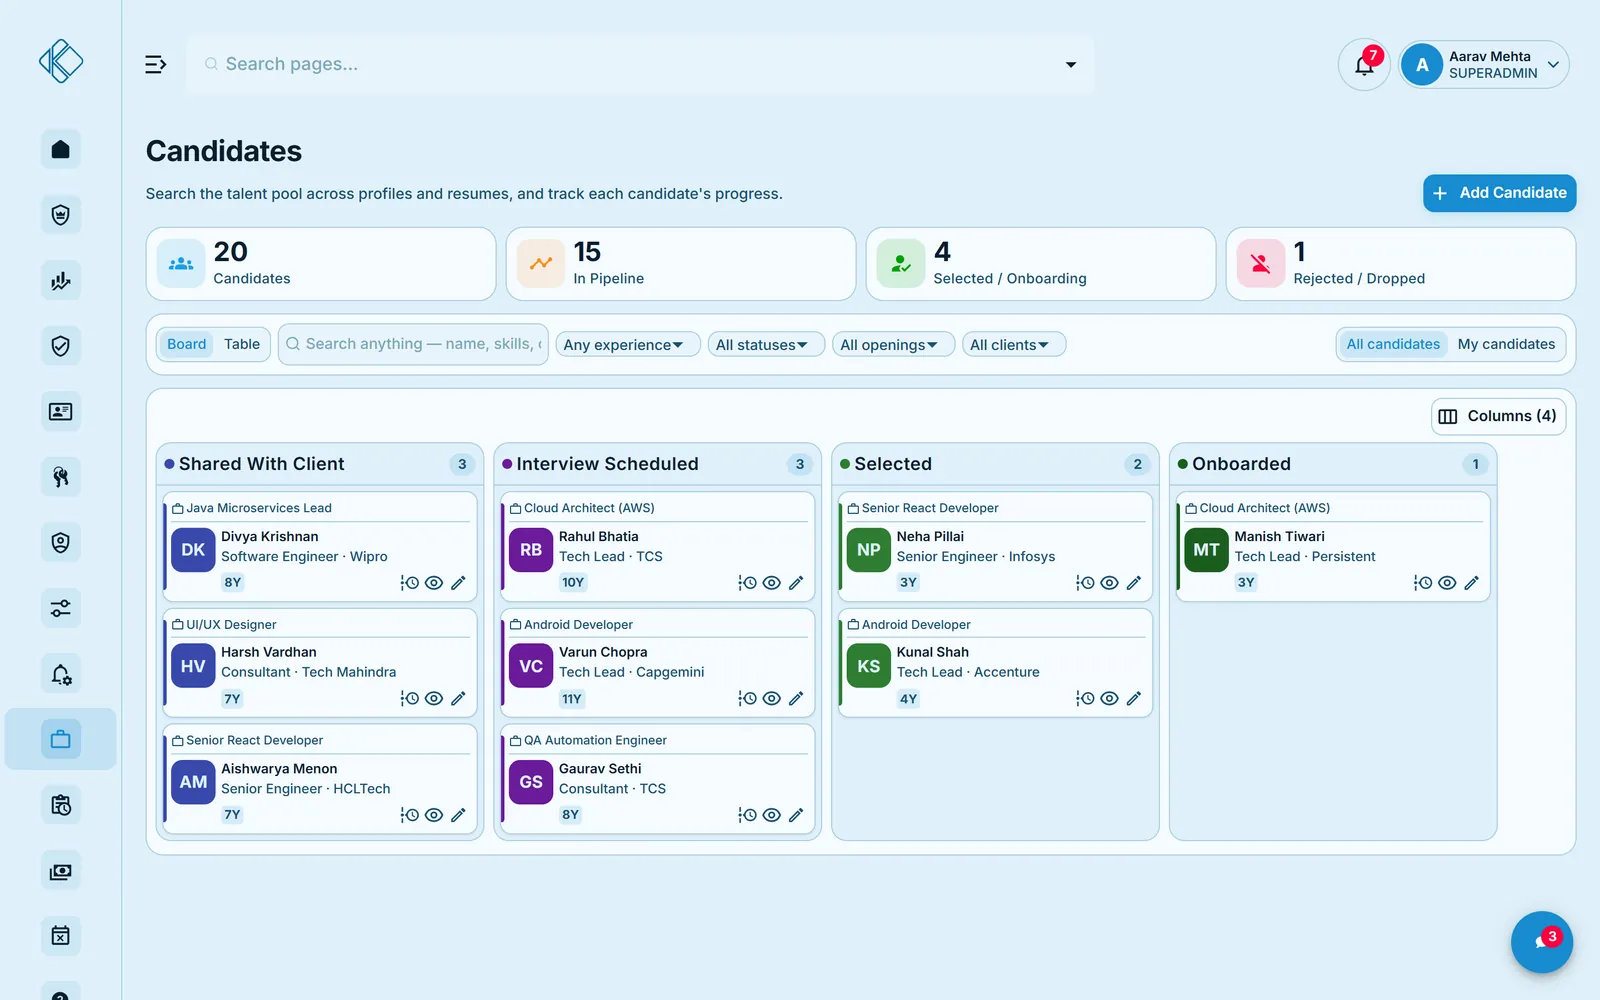Click the sliders settings icon in sidebar

coord(61,608)
